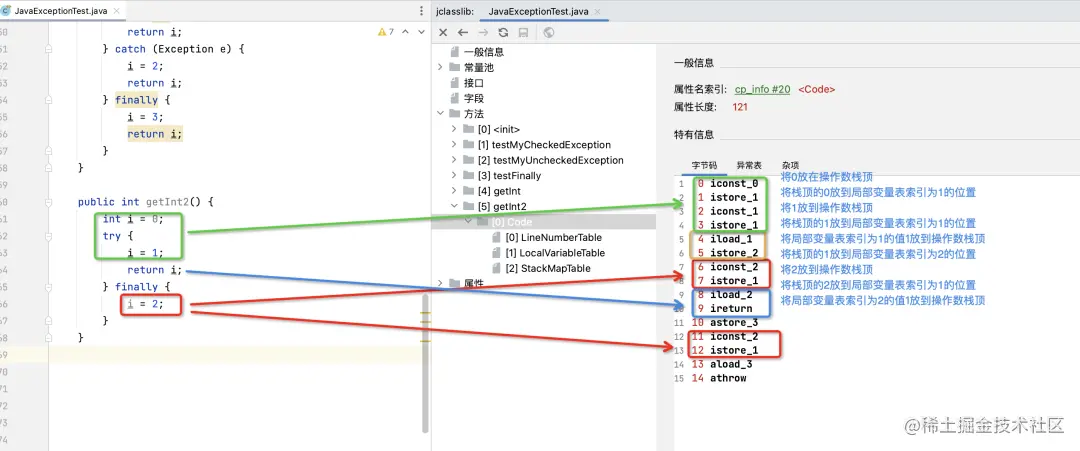Image resolution: width=1080 pixels, height=451 pixels.
Task: Click the reload icon in jclasslib toolbar
Action: click(503, 32)
